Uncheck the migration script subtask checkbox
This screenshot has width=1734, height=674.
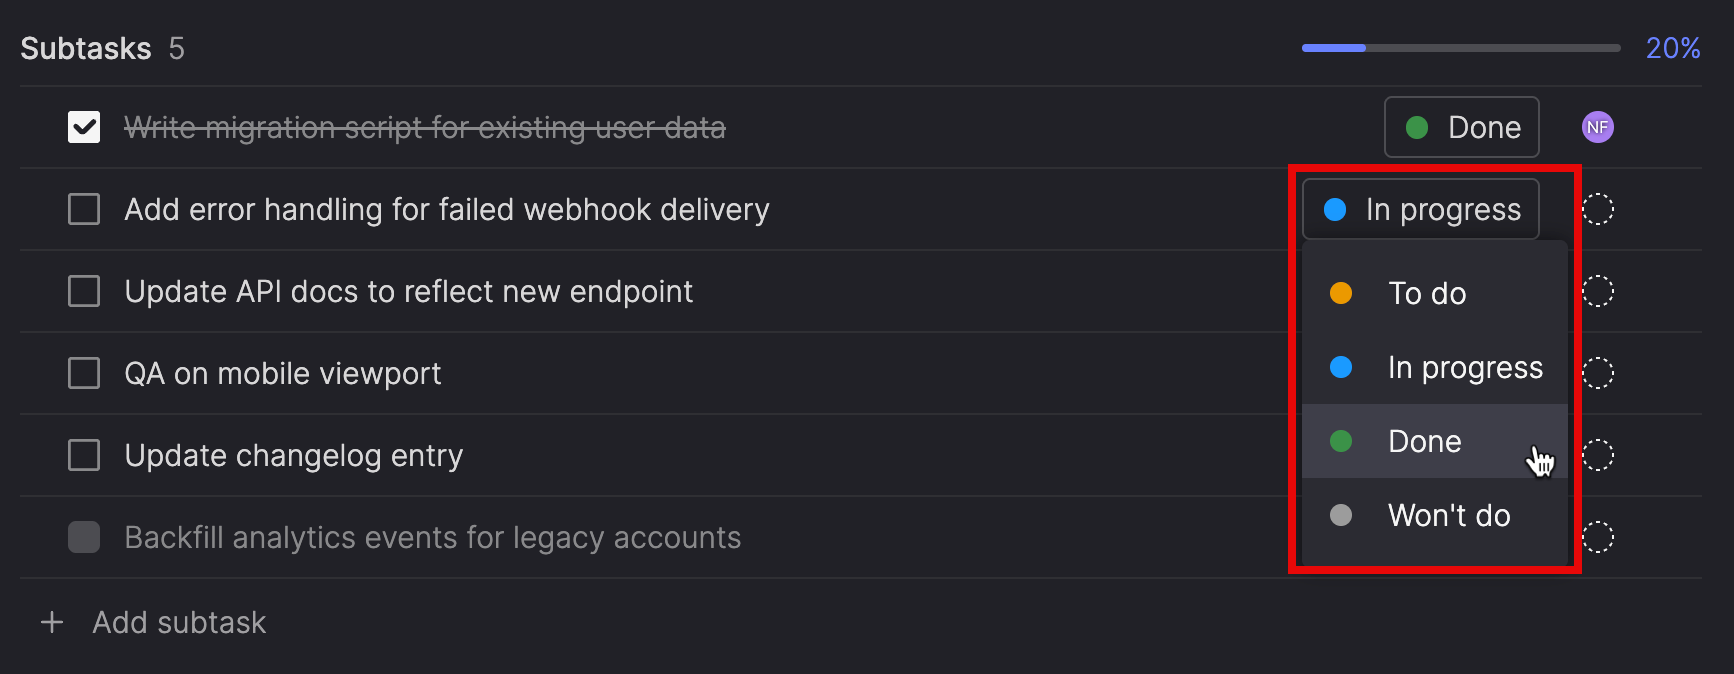pos(84,127)
